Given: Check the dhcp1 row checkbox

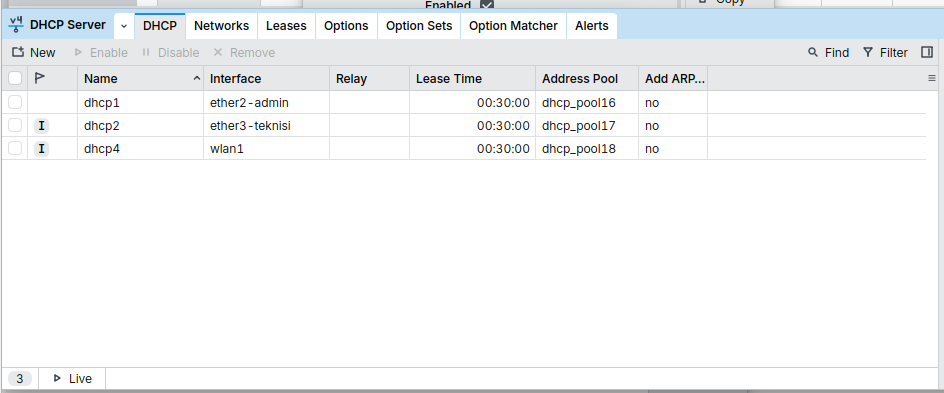Looking at the screenshot, I should pos(15,102).
